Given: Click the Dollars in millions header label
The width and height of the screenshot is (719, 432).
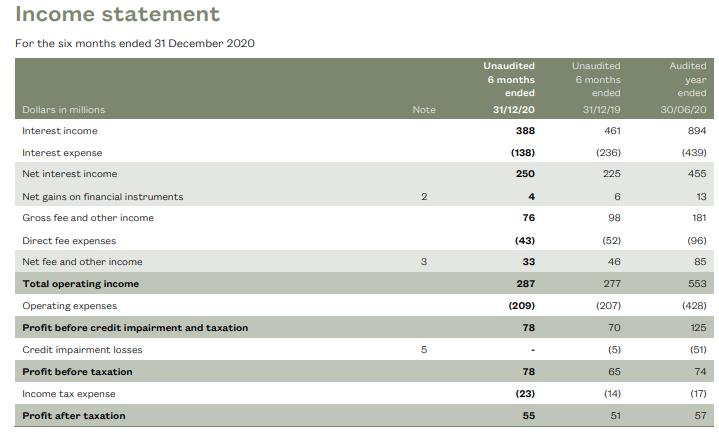Looking at the screenshot, I should (63, 109).
